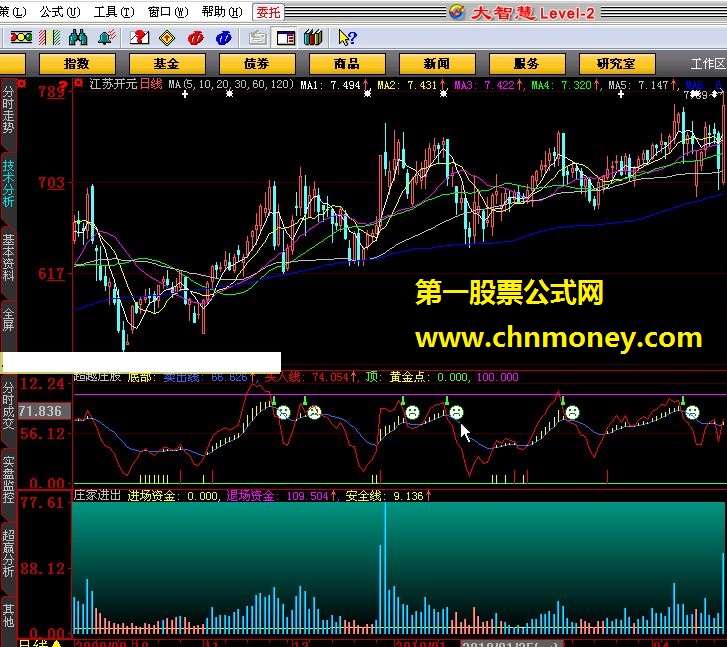Image resolution: width=727 pixels, height=647 pixels.
Task: Click the MA(5,10,20,30,60,120) parameter label
Action: click(231, 84)
